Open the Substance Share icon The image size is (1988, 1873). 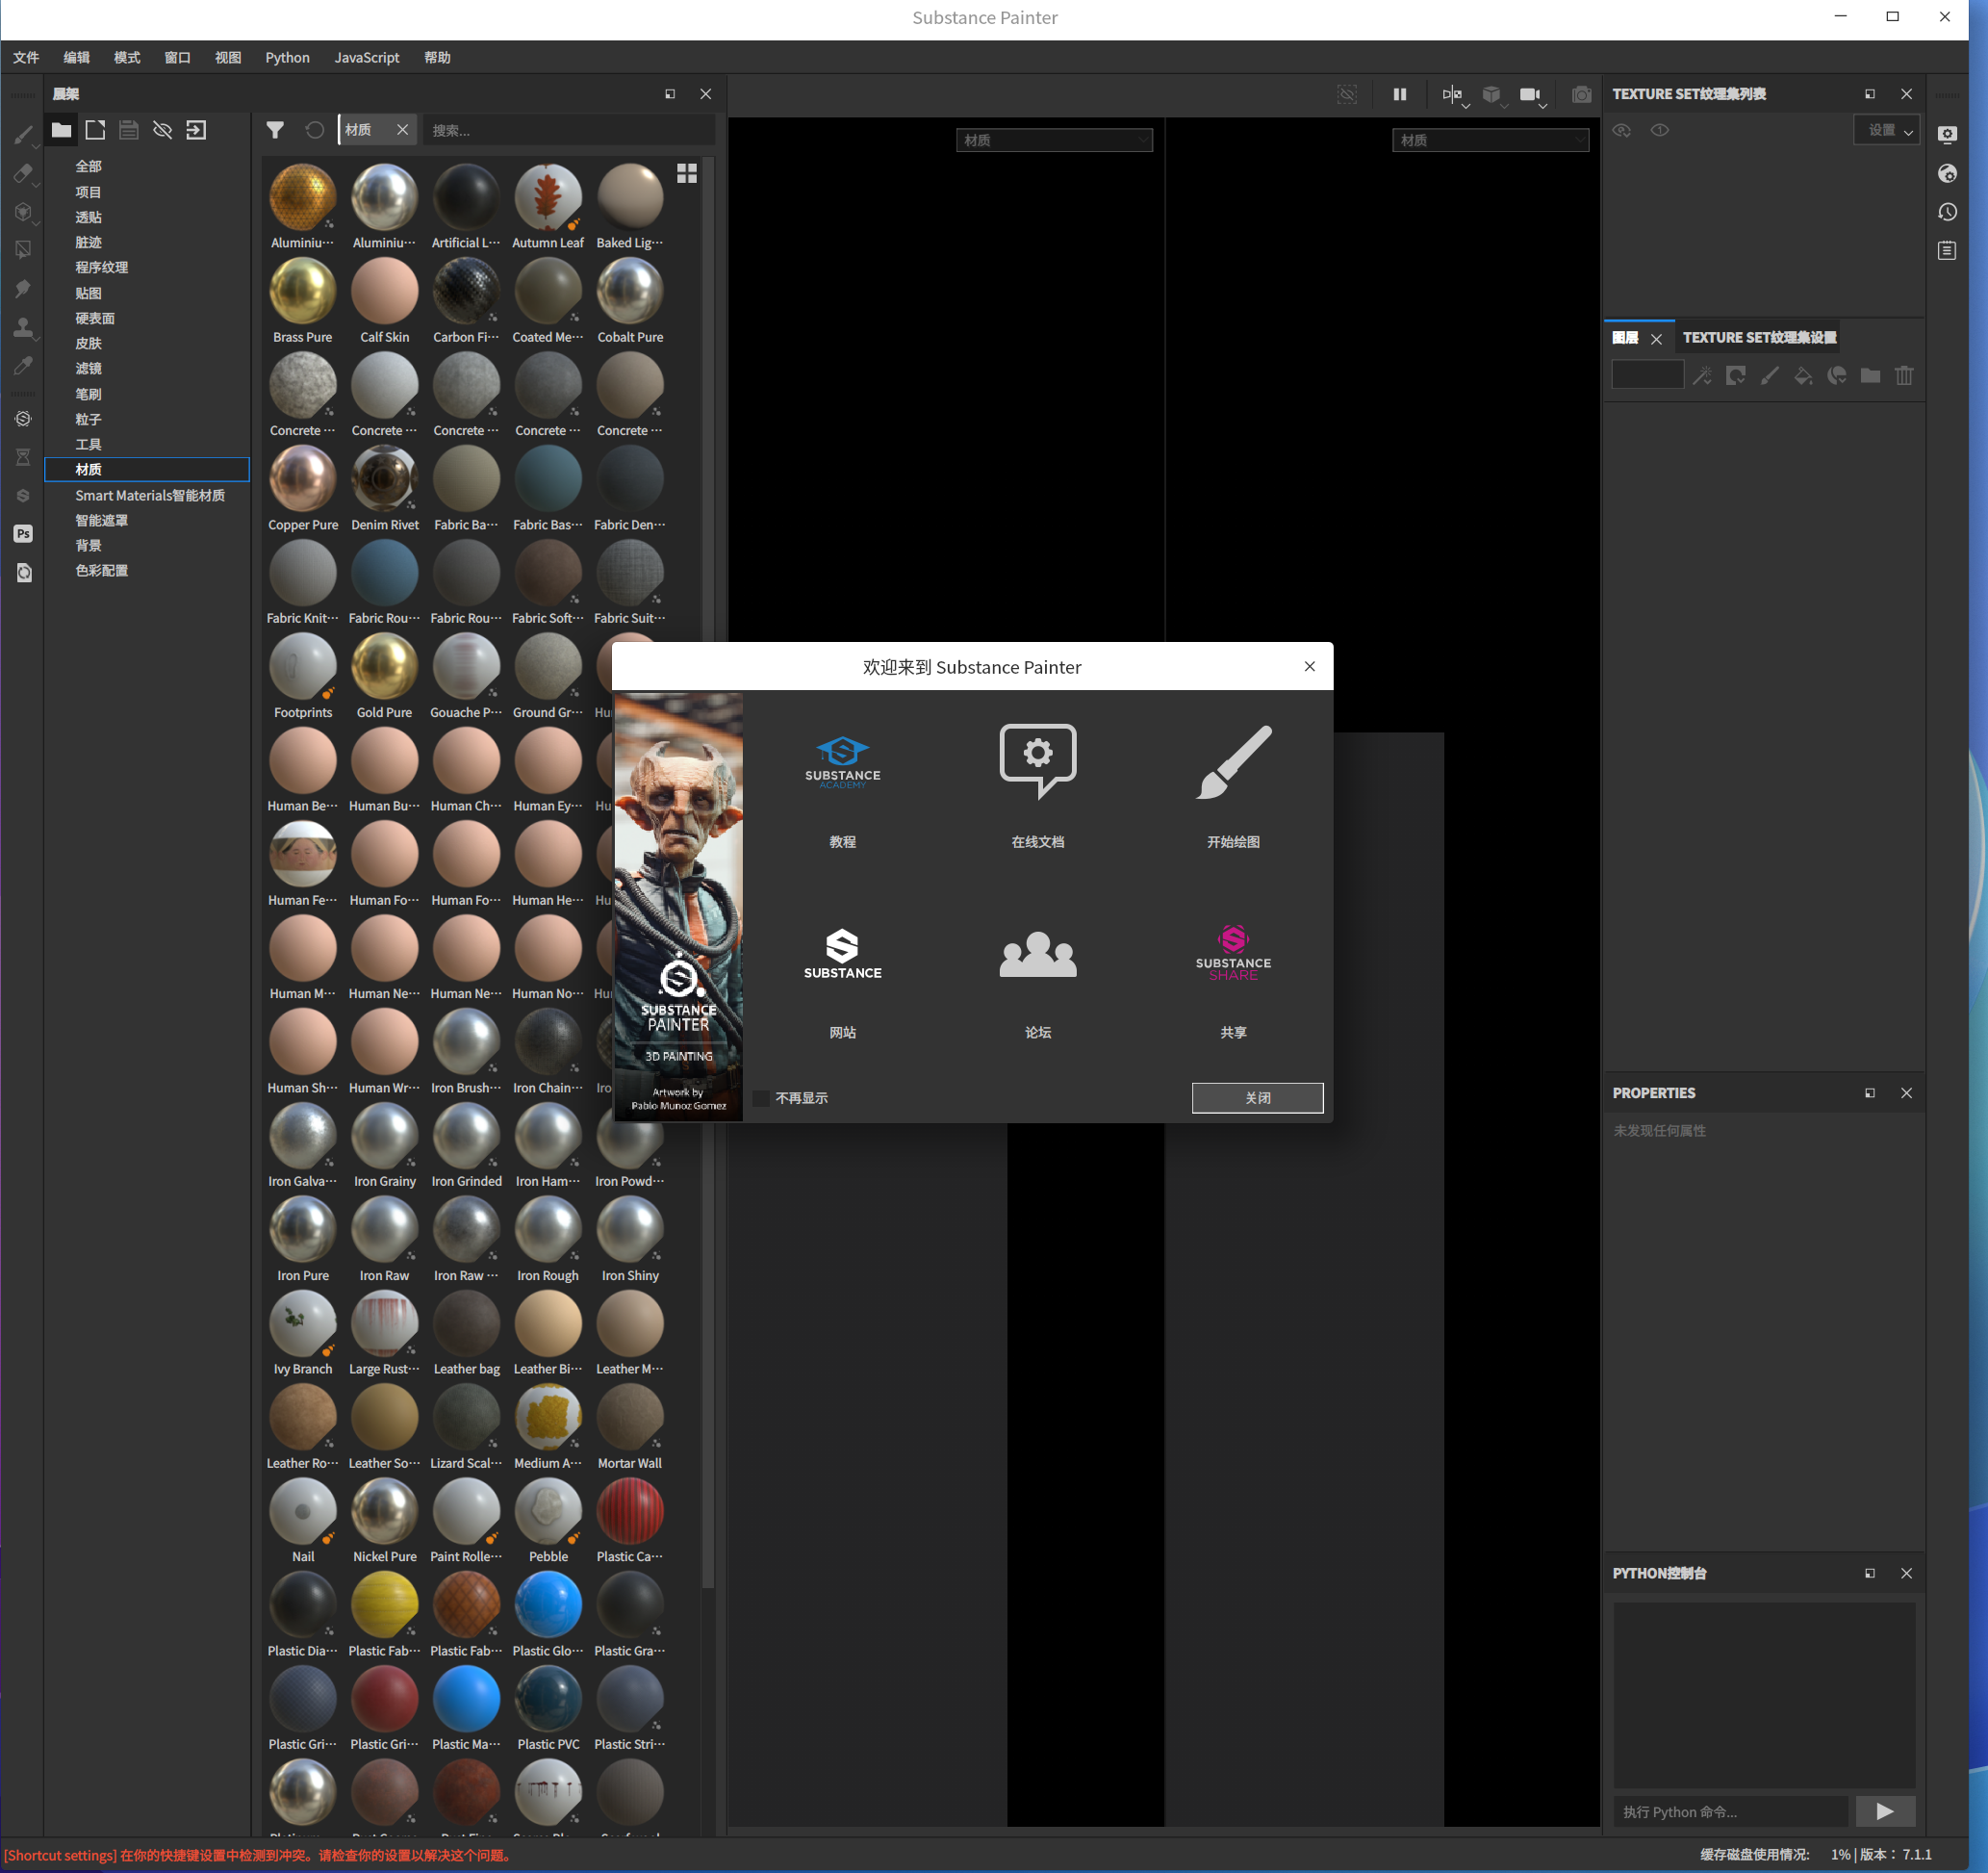[x=1233, y=953]
